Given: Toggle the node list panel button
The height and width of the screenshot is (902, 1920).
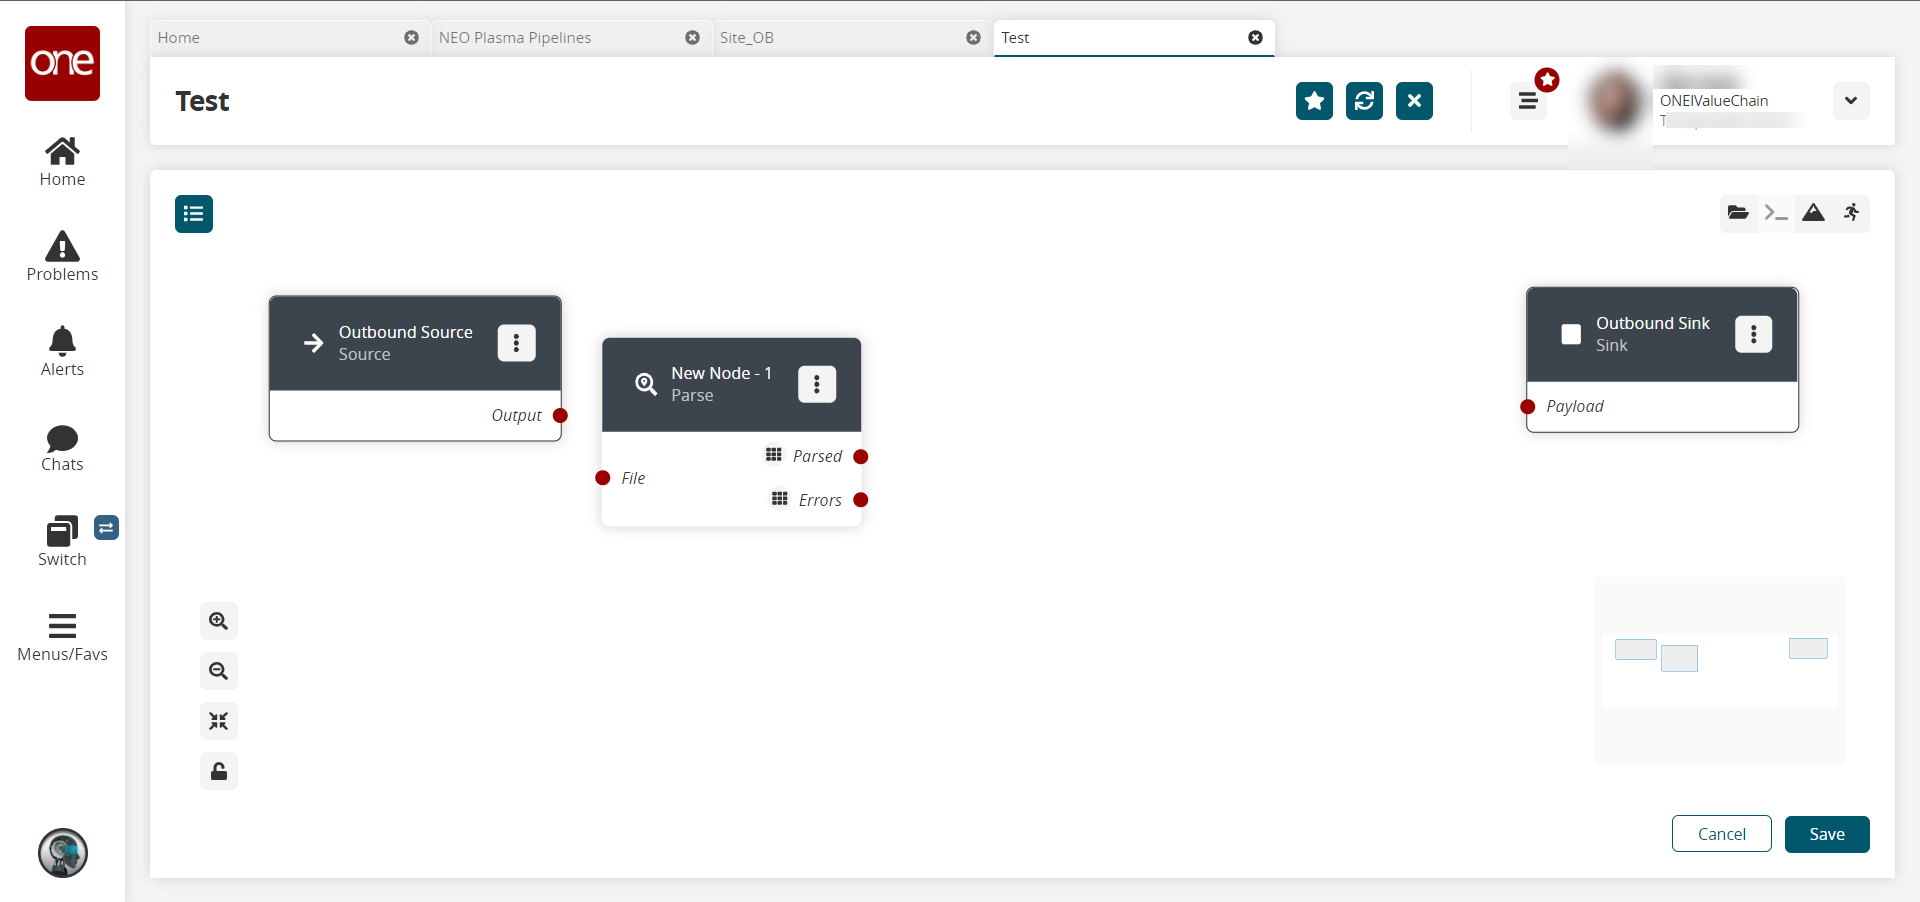Looking at the screenshot, I should (194, 214).
